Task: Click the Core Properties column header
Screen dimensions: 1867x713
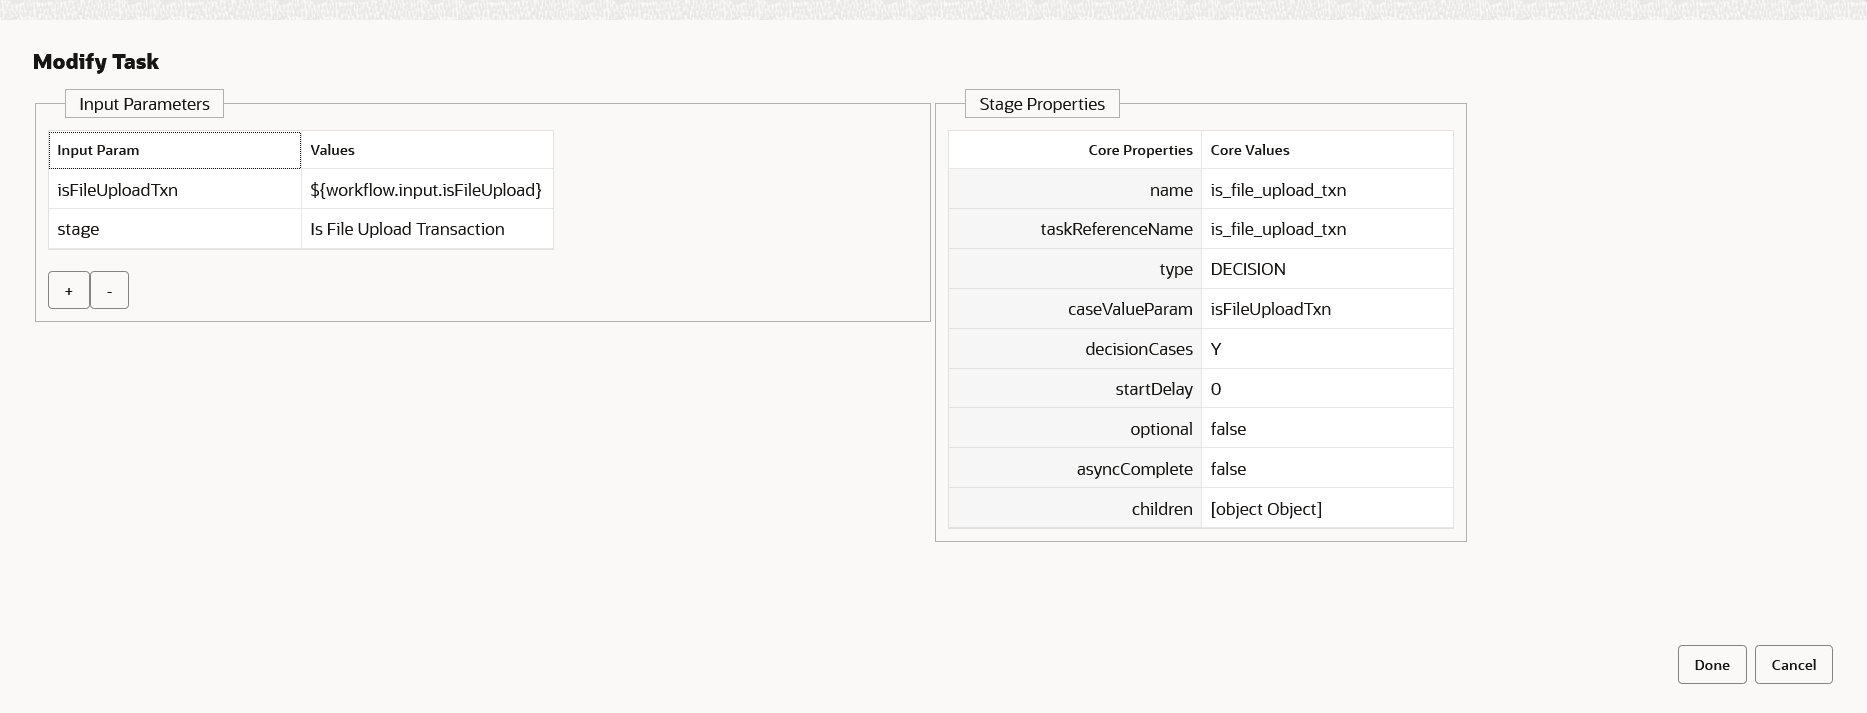Action: (x=1075, y=150)
